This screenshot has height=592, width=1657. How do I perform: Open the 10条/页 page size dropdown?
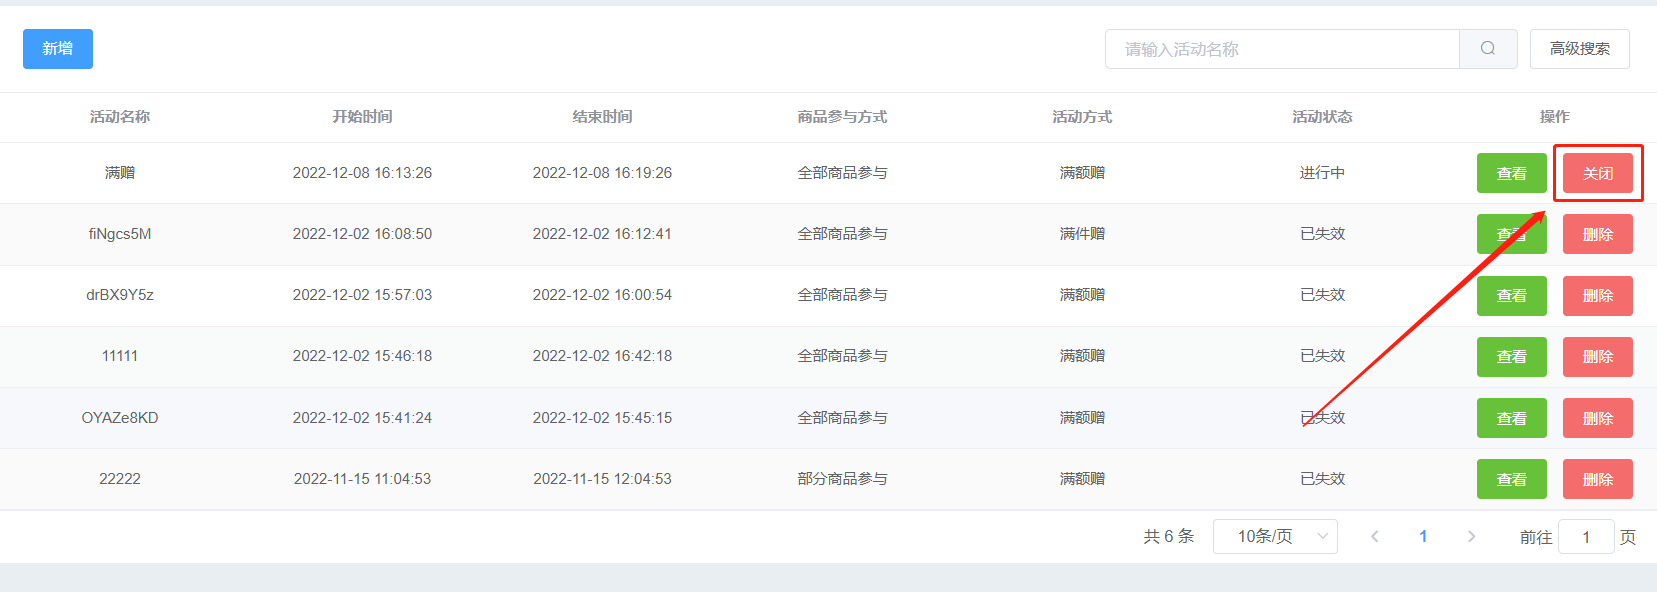[1275, 537]
